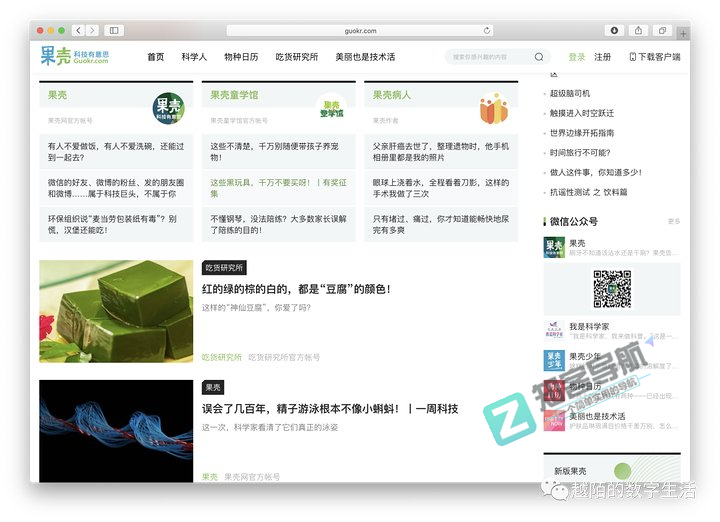Image resolution: width=720 pixels, height=522 pixels.
Task: Open the 吃货研究所 navigation item
Action: click(297, 57)
